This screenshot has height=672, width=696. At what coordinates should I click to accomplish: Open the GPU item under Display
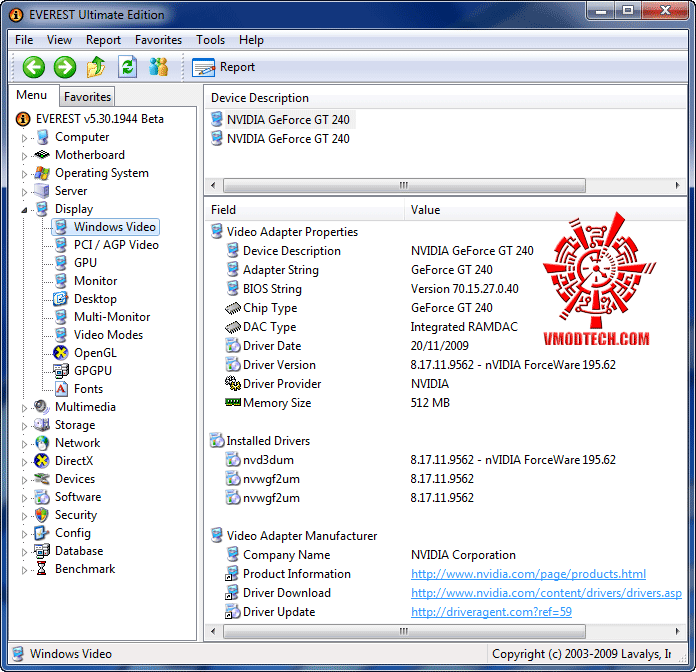tap(85, 263)
